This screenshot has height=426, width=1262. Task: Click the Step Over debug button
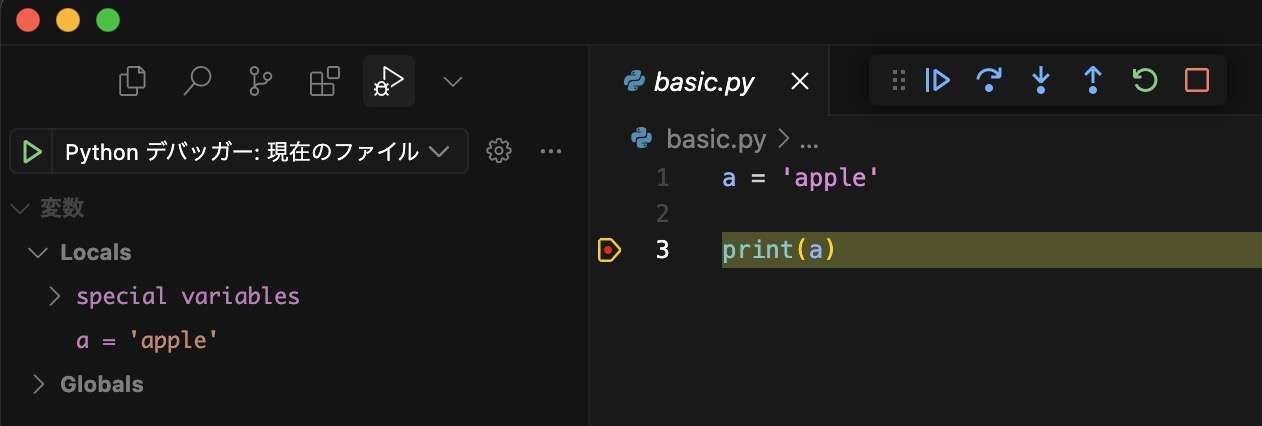989,80
